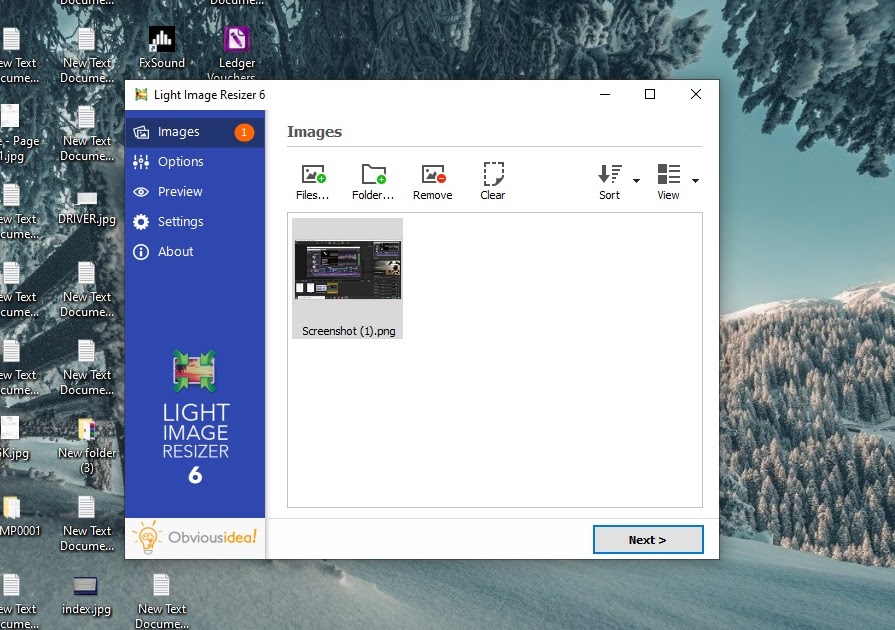Viewport: 895px width, 630px height.
Task: Select the FxSound desktop shortcut
Action: (x=162, y=48)
